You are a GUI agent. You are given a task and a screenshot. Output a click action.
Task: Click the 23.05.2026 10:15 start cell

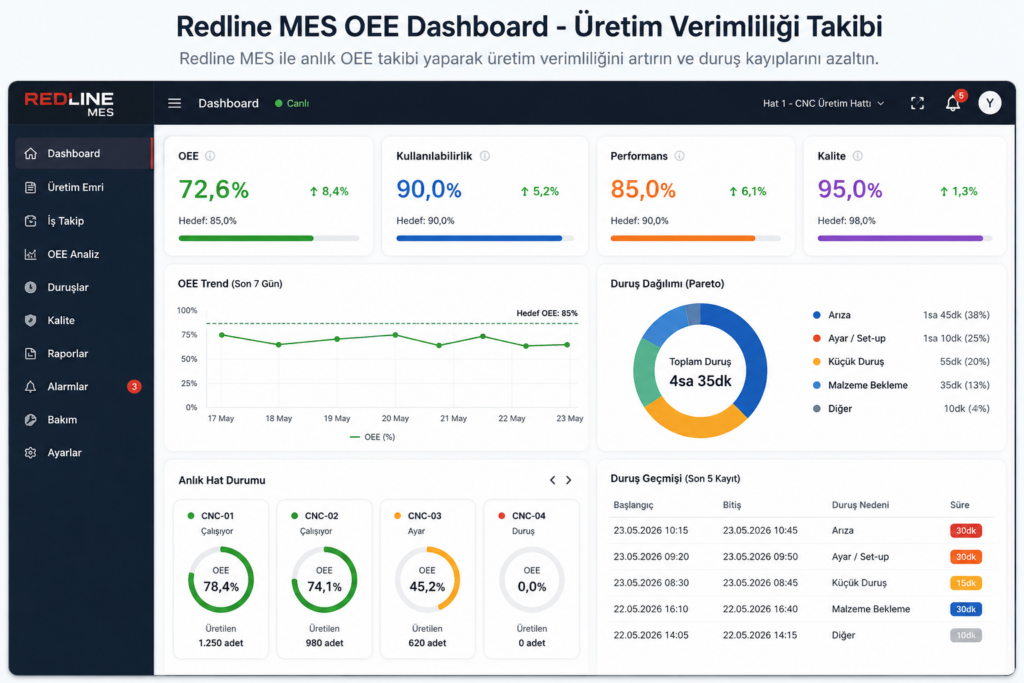coord(650,531)
